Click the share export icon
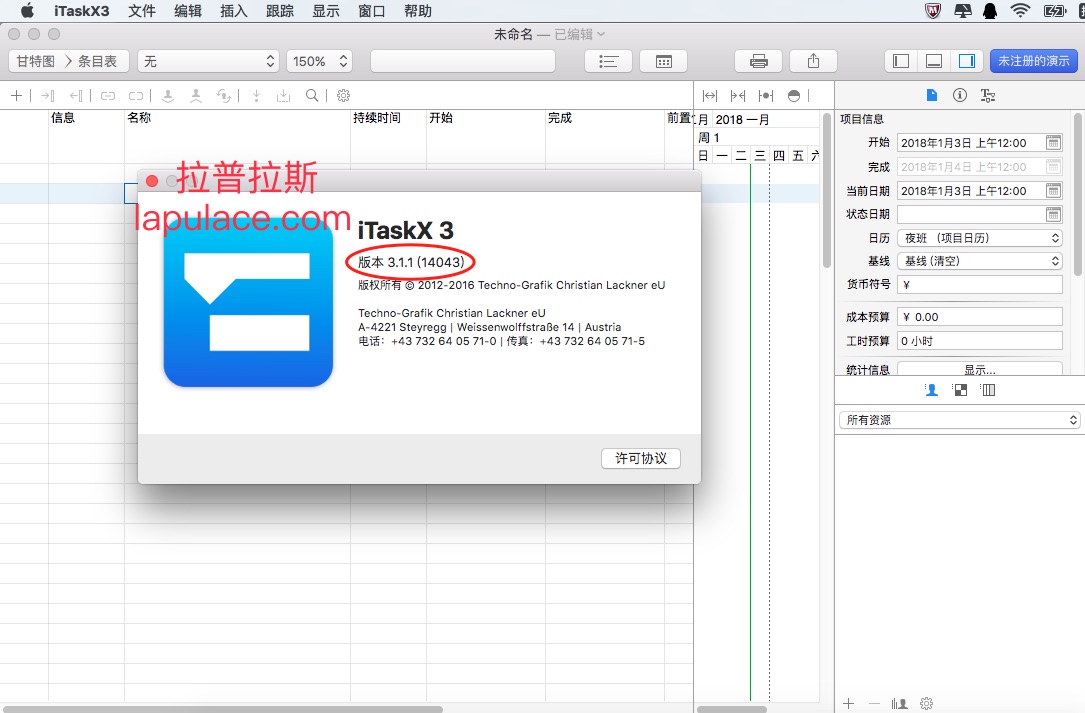The width and height of the screenshot is (1085, 713). pos(813,62)
